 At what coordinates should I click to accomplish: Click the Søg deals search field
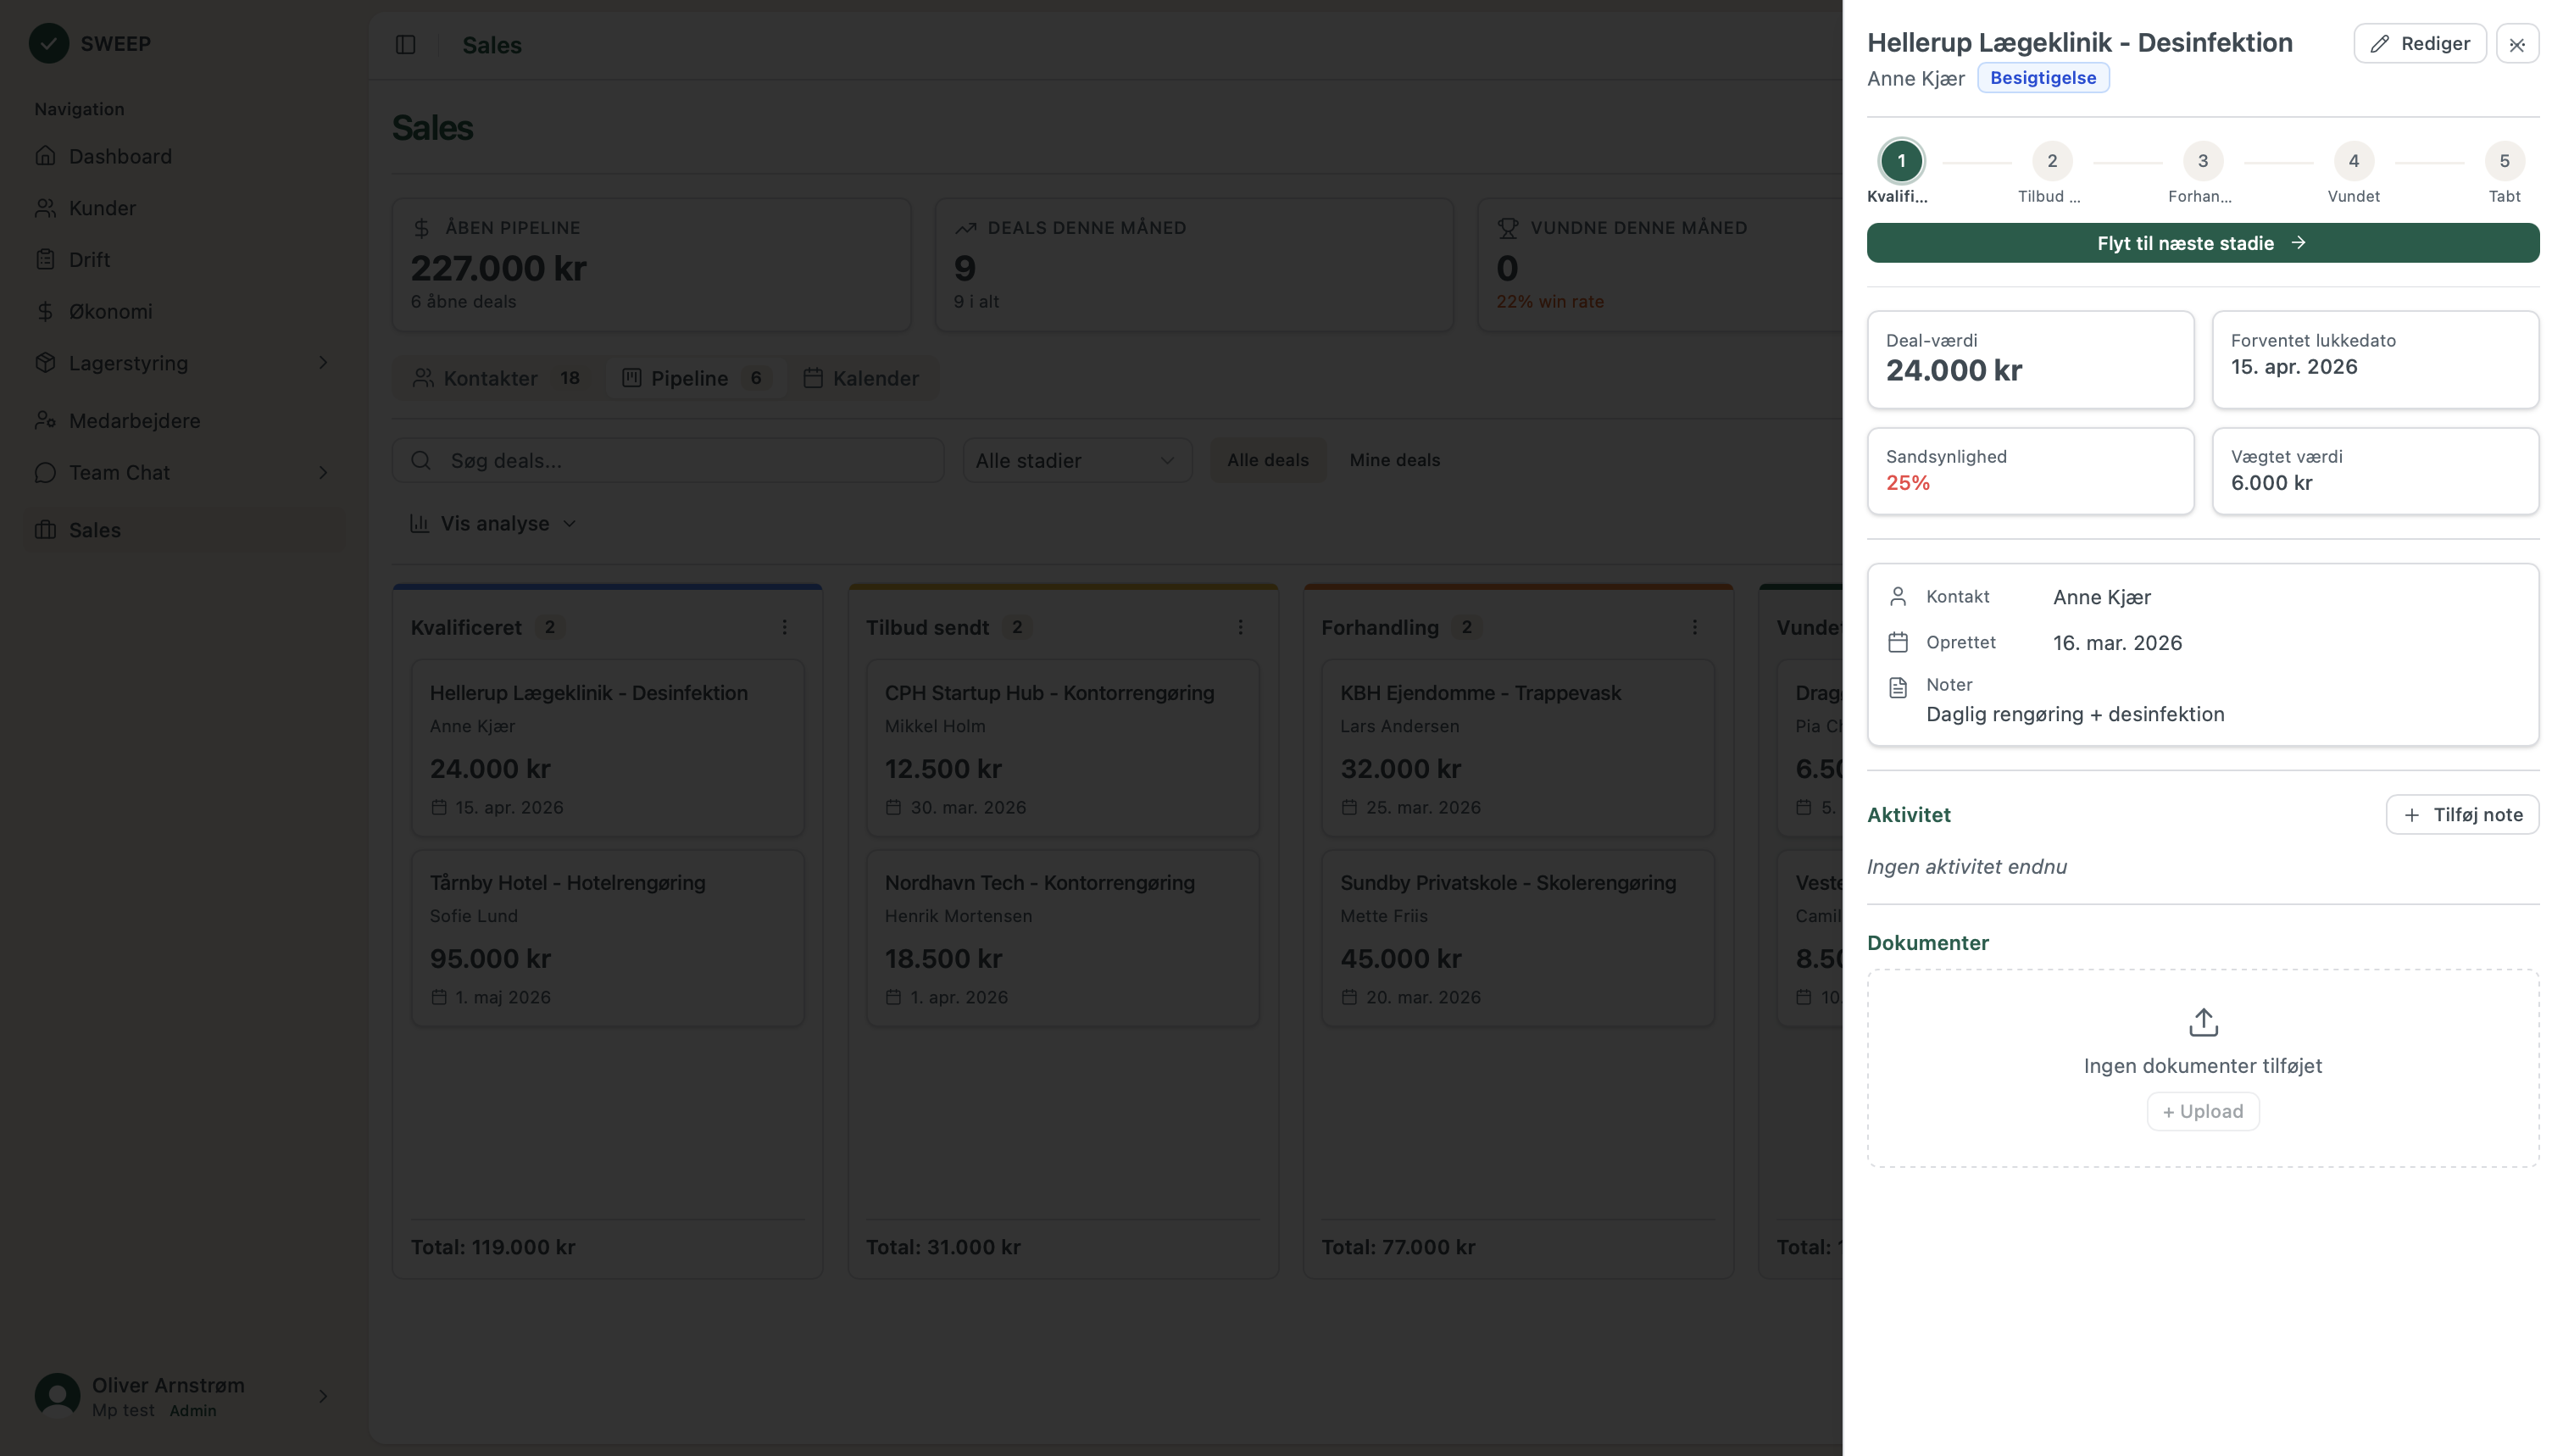668,460
